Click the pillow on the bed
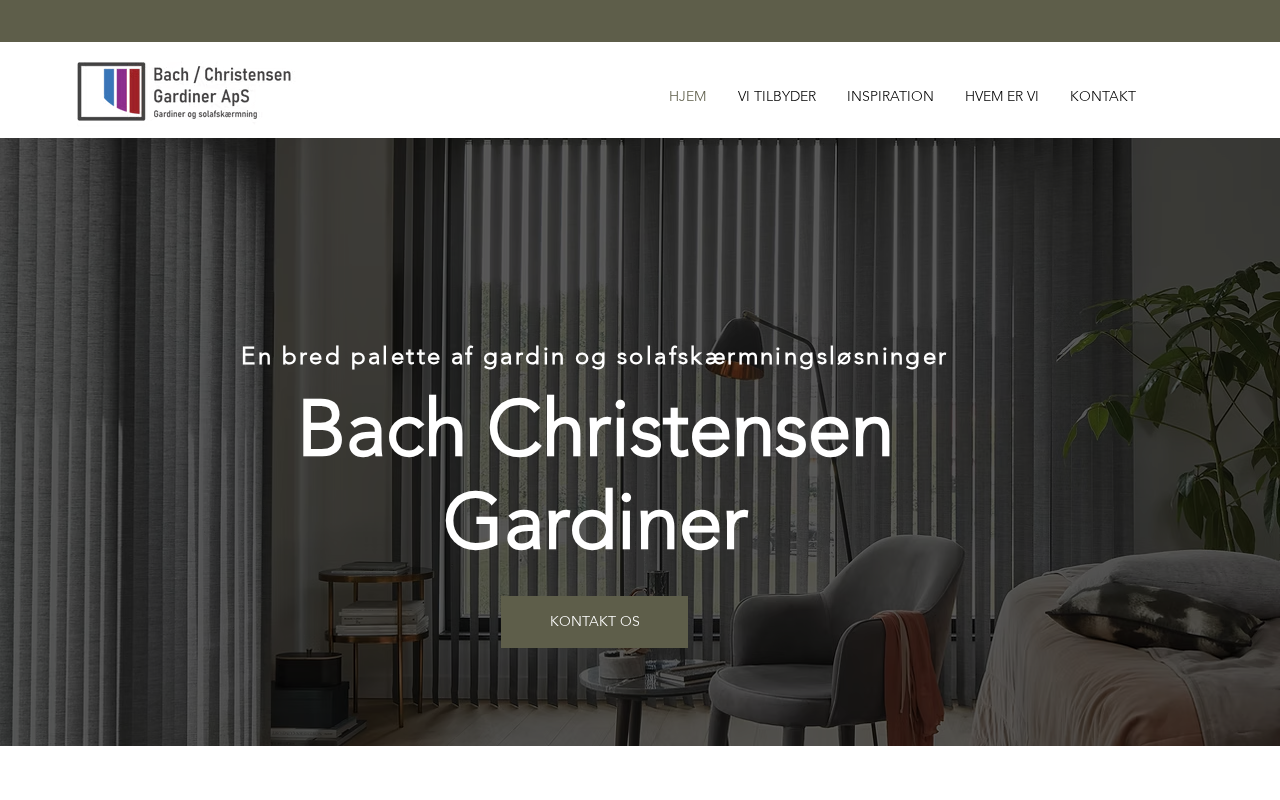The width and height of the screenshot is (1280, 800). tap(1160, 600)
